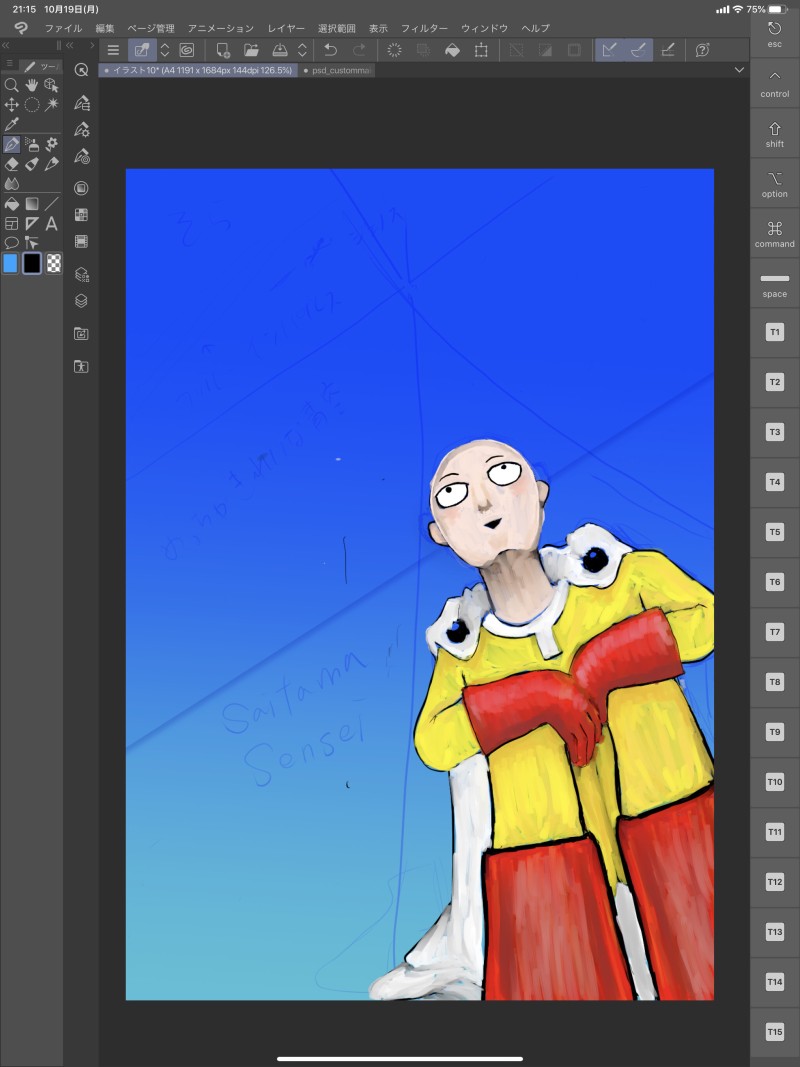Open the Color Set panel icon
Image resolution: width=800 pixels, height=1067 pixels.
point(81,215)
